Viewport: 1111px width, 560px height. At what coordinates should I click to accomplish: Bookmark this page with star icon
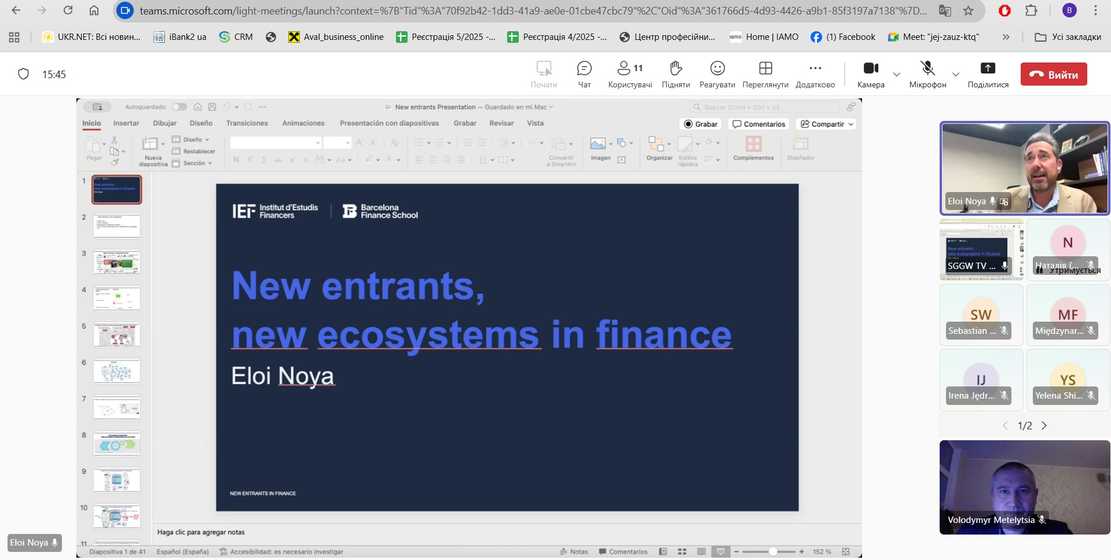tap(968, 11)
